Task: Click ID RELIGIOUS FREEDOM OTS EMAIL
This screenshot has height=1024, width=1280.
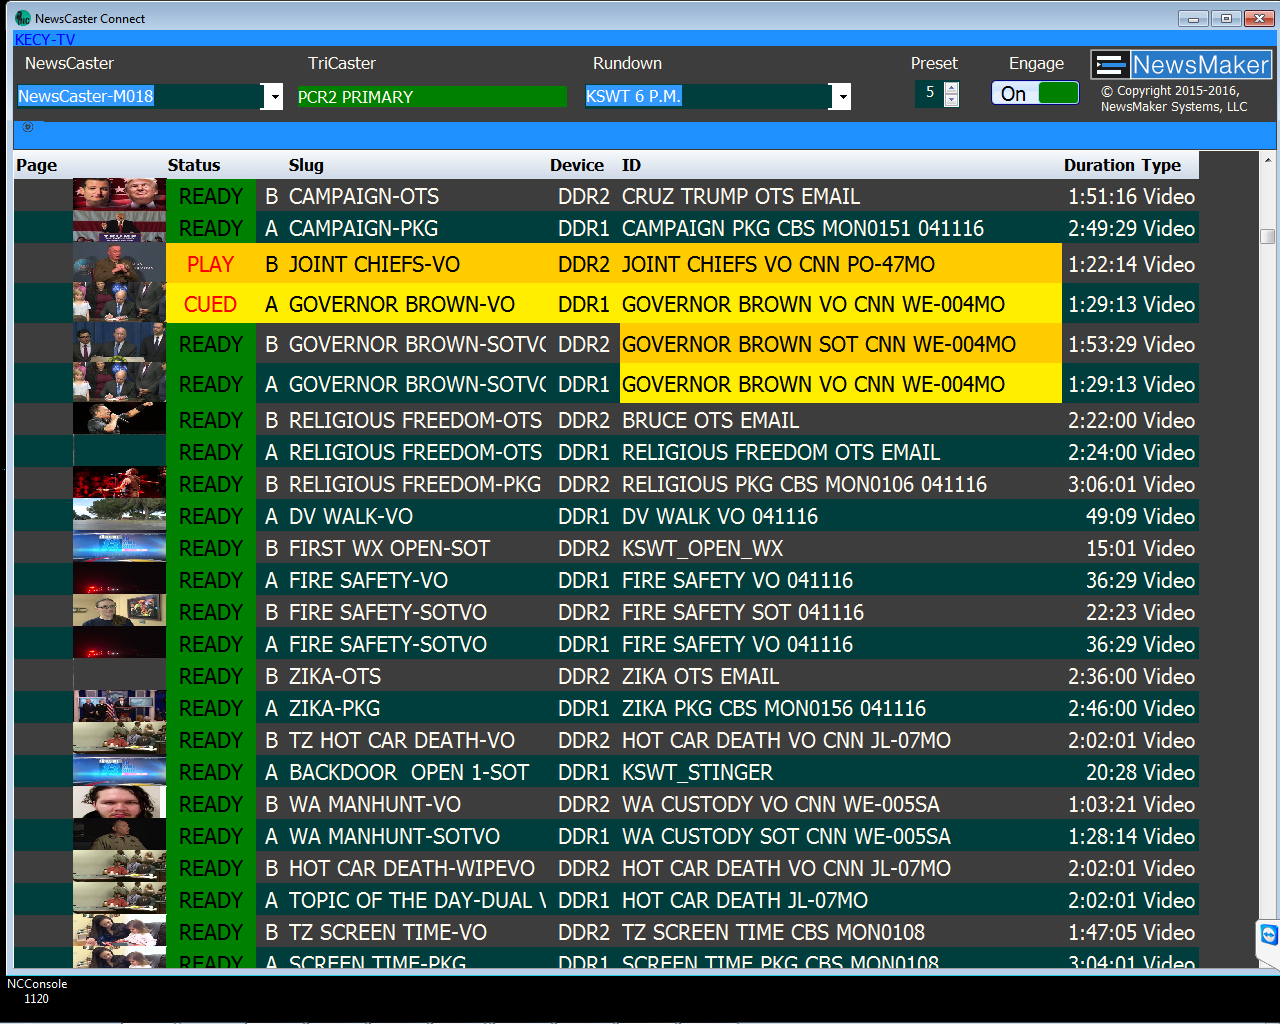Action: 781,452
